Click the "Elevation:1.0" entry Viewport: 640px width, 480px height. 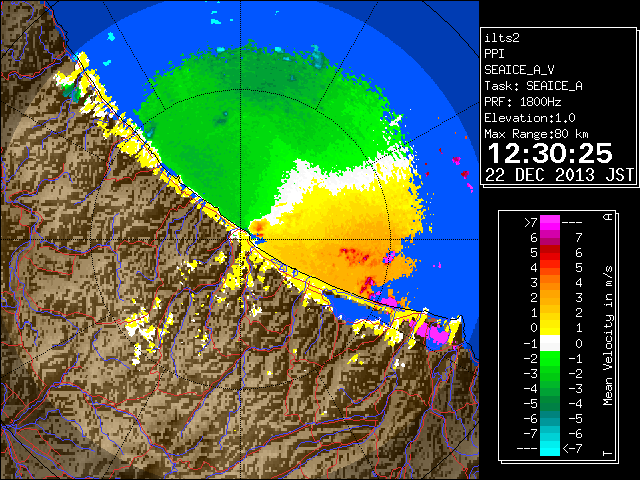click(x=530, y=118)
